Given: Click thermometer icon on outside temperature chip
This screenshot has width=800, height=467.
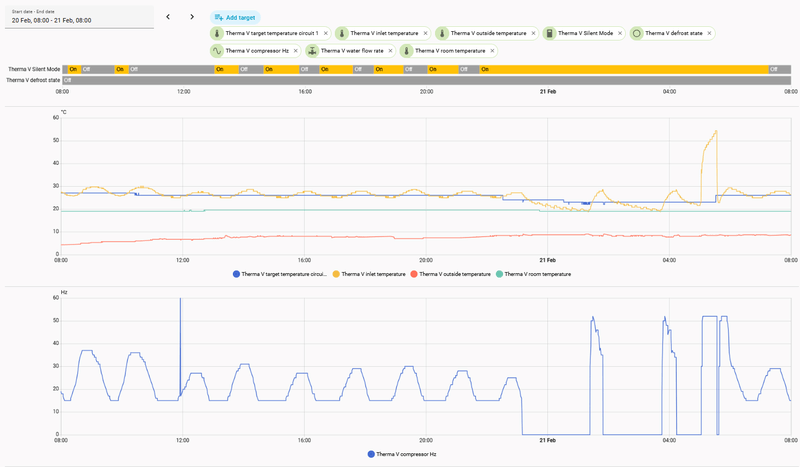Looking at the screenshot, I should point(442,33).
